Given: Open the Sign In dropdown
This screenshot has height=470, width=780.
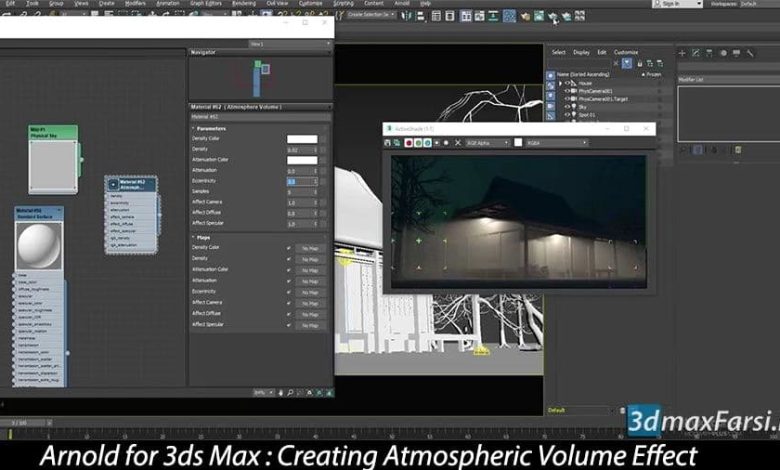Looking at the screenshot, I should click(x=677, y=3).
